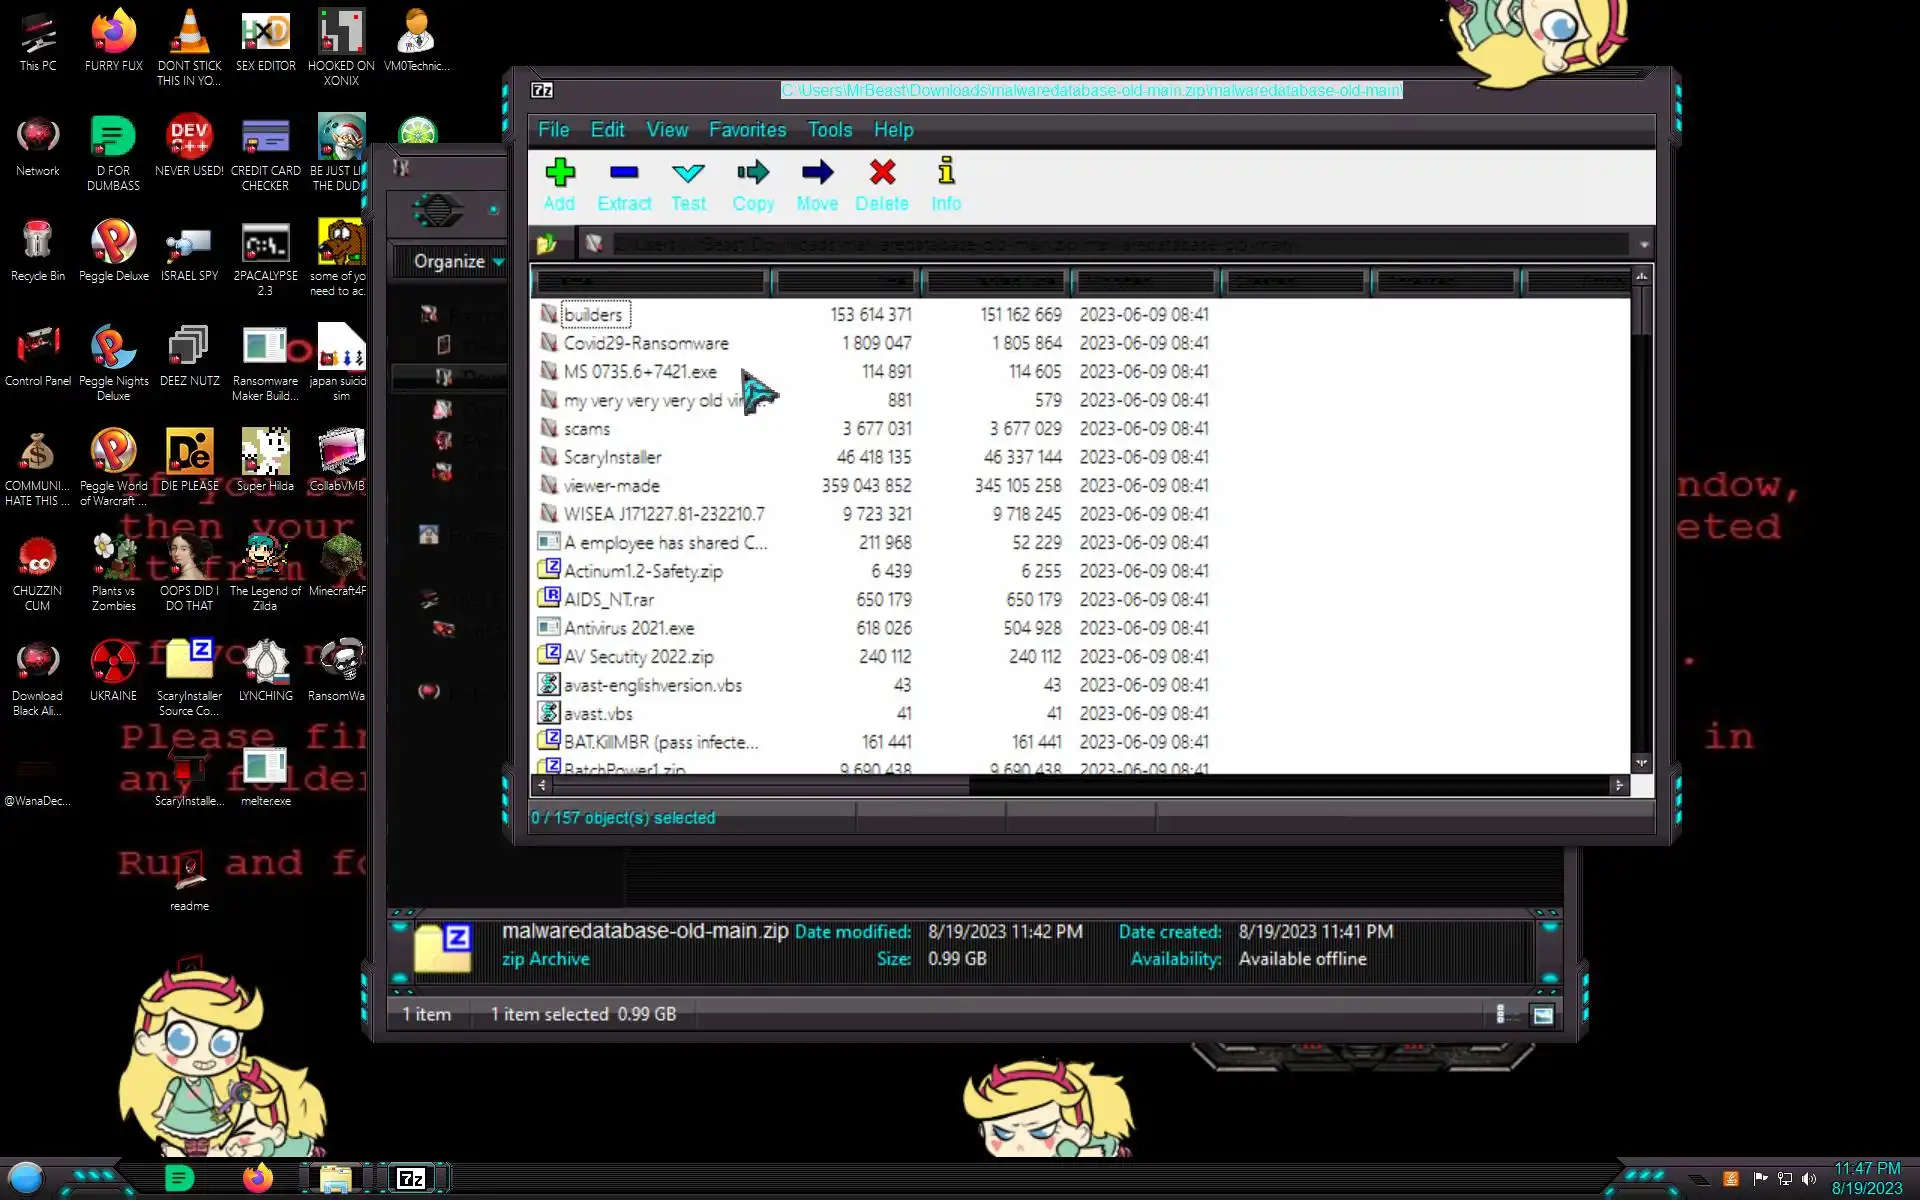Viewport: 1920px width, 1200px height.
Task: Click the vertical scrollbar down arrow
Action: tap(1641, 763)
